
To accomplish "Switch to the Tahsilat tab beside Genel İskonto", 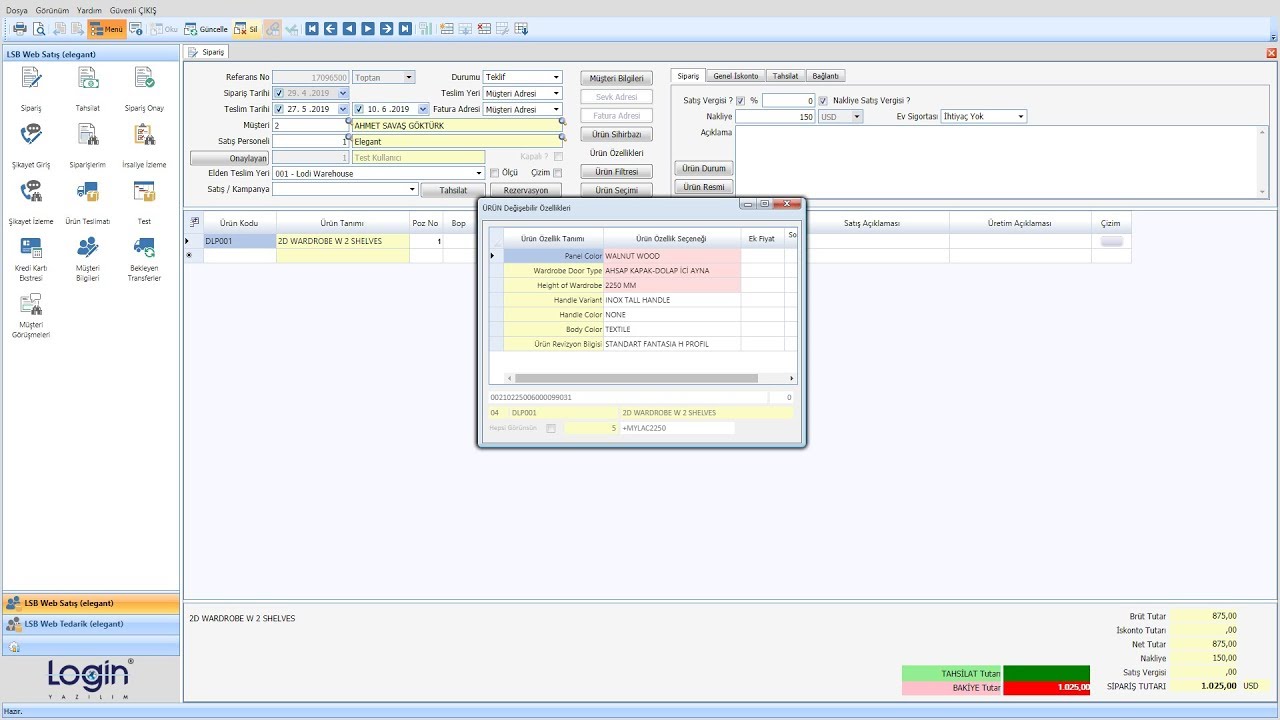I will pos(785,76).
